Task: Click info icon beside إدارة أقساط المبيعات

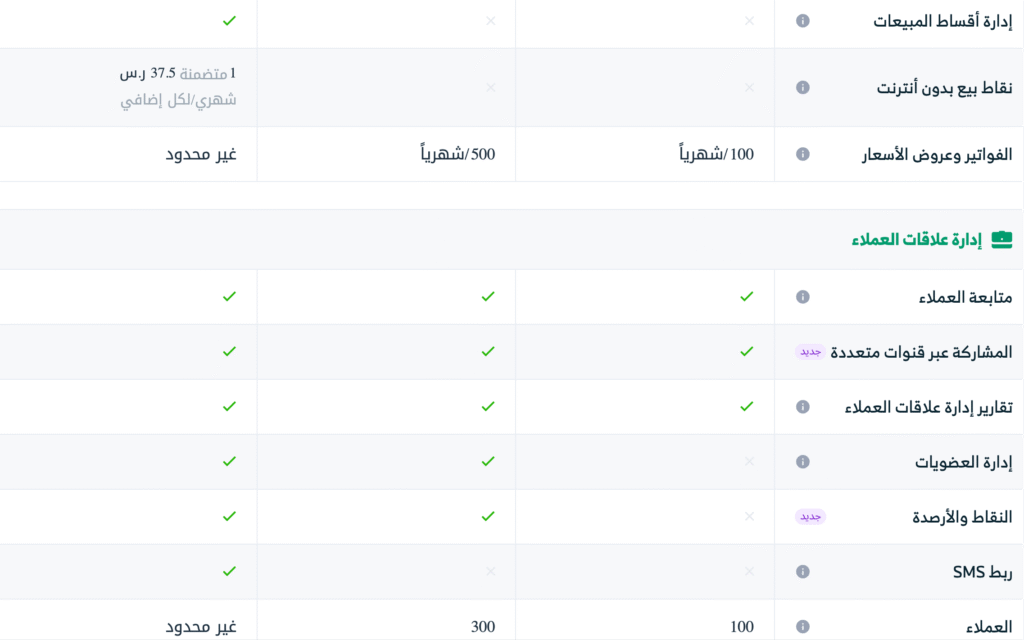Action: click(x=802, y=21)
